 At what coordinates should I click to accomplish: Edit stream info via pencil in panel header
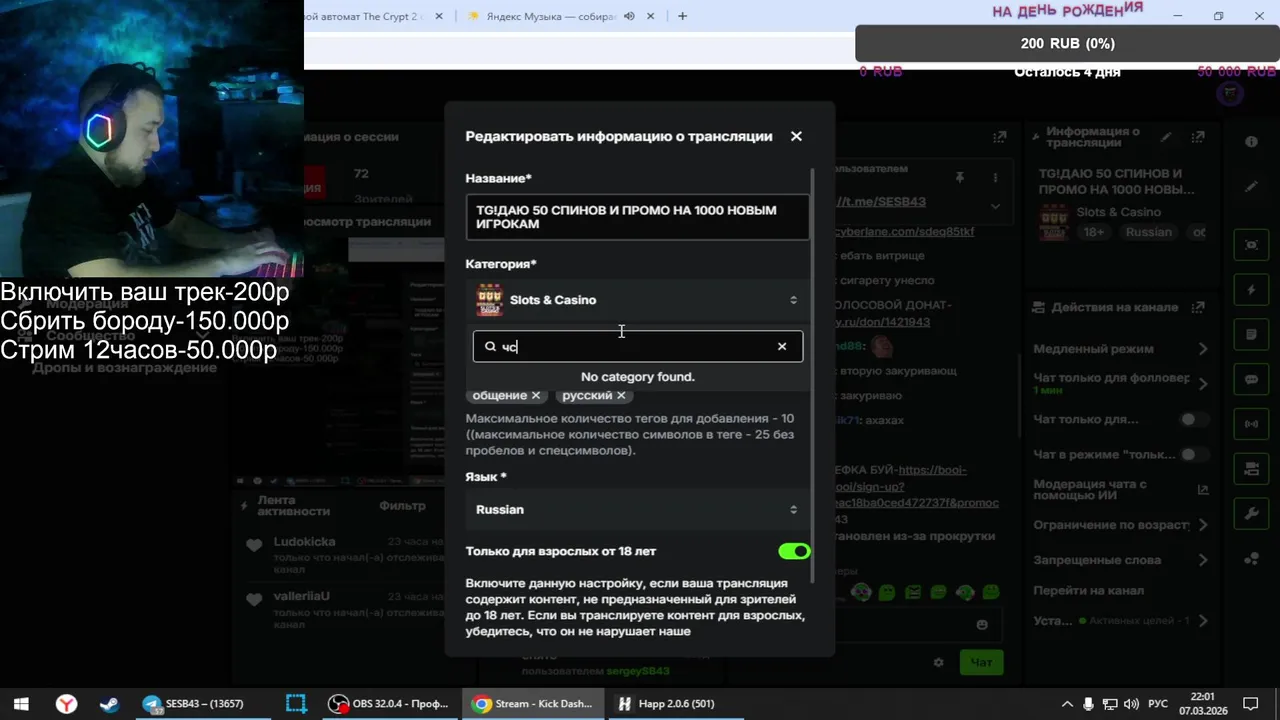1166,137
